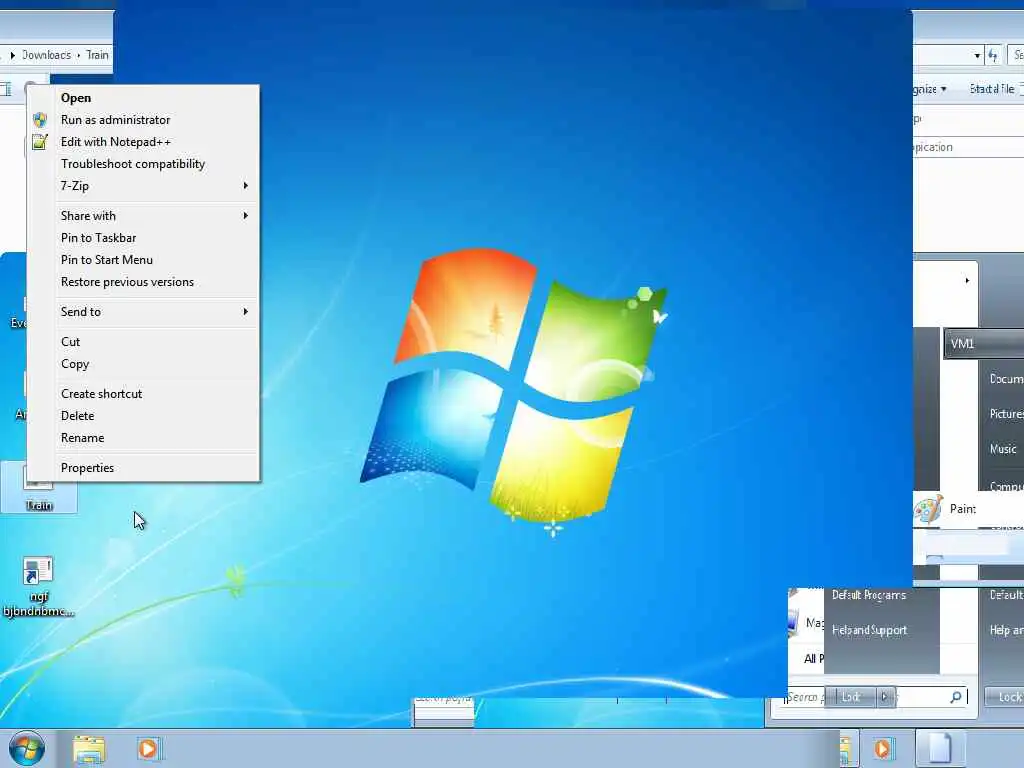The height and width of the screenshot is (768, 1024).
Task: Open the Windows Start orb
Action: 26,748
